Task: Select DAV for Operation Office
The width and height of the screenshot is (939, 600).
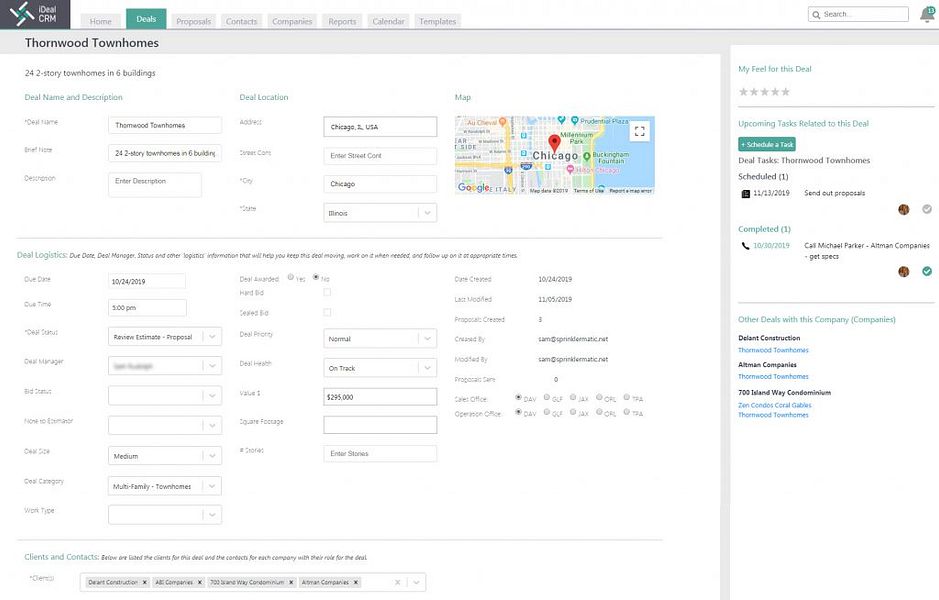Action: pyautogui.click(x=518, y=412)
